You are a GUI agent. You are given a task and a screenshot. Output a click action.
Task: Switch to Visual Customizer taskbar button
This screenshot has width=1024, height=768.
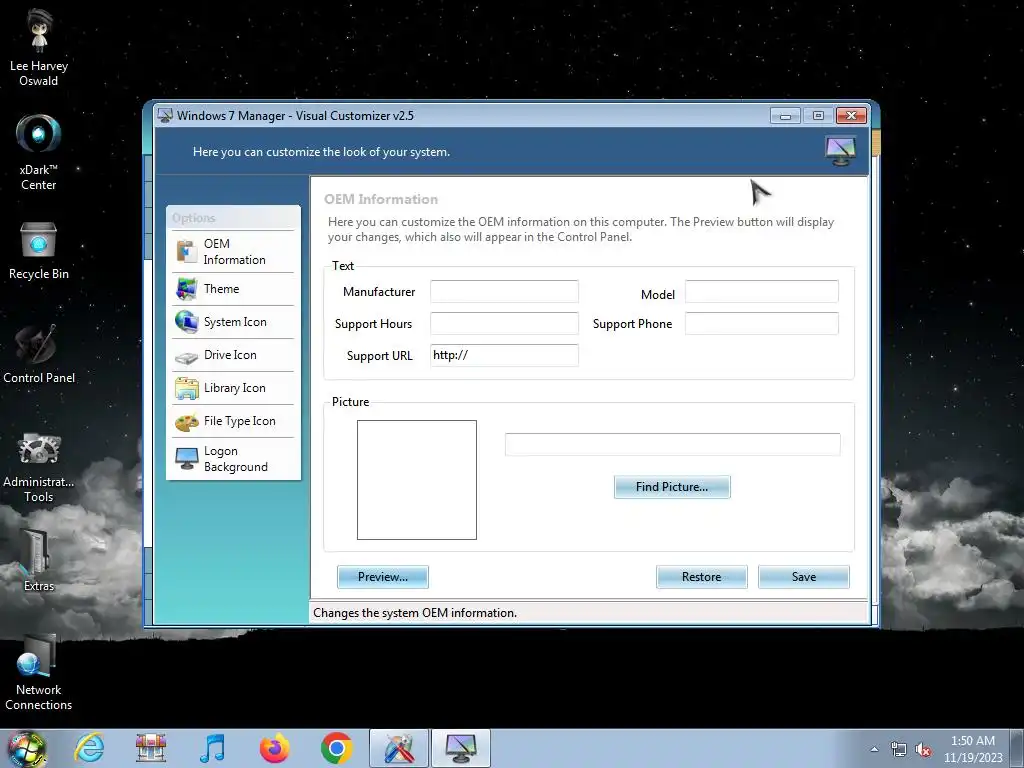[461, 748]
